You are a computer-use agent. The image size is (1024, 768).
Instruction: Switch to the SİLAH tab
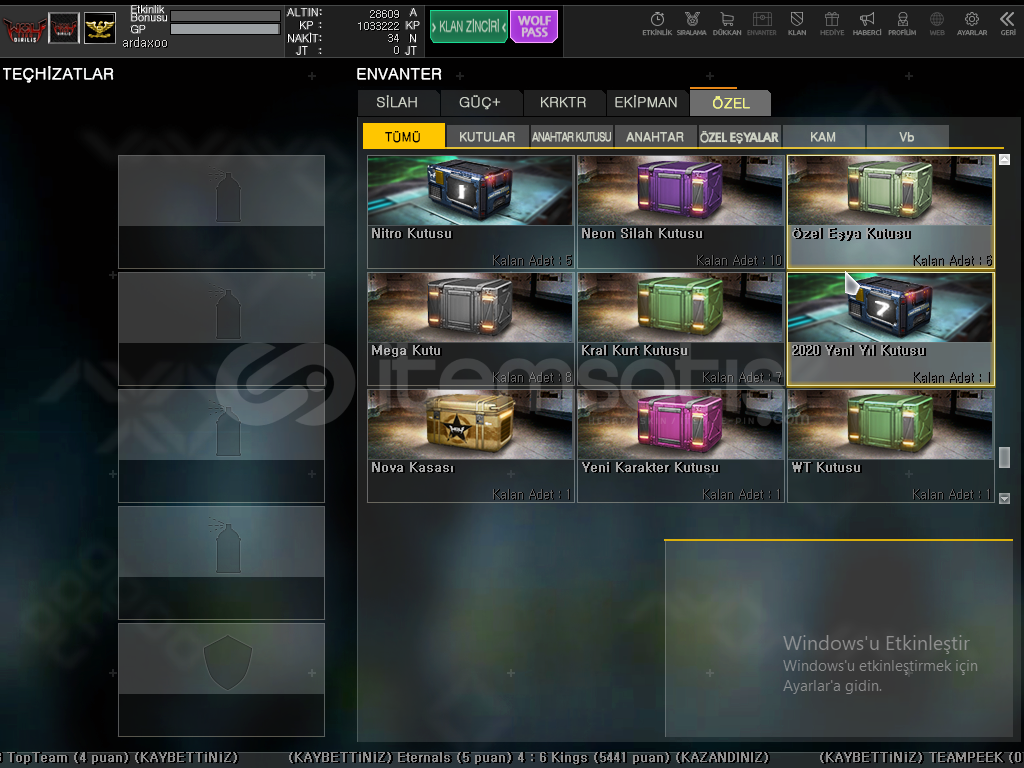[397, 103]
